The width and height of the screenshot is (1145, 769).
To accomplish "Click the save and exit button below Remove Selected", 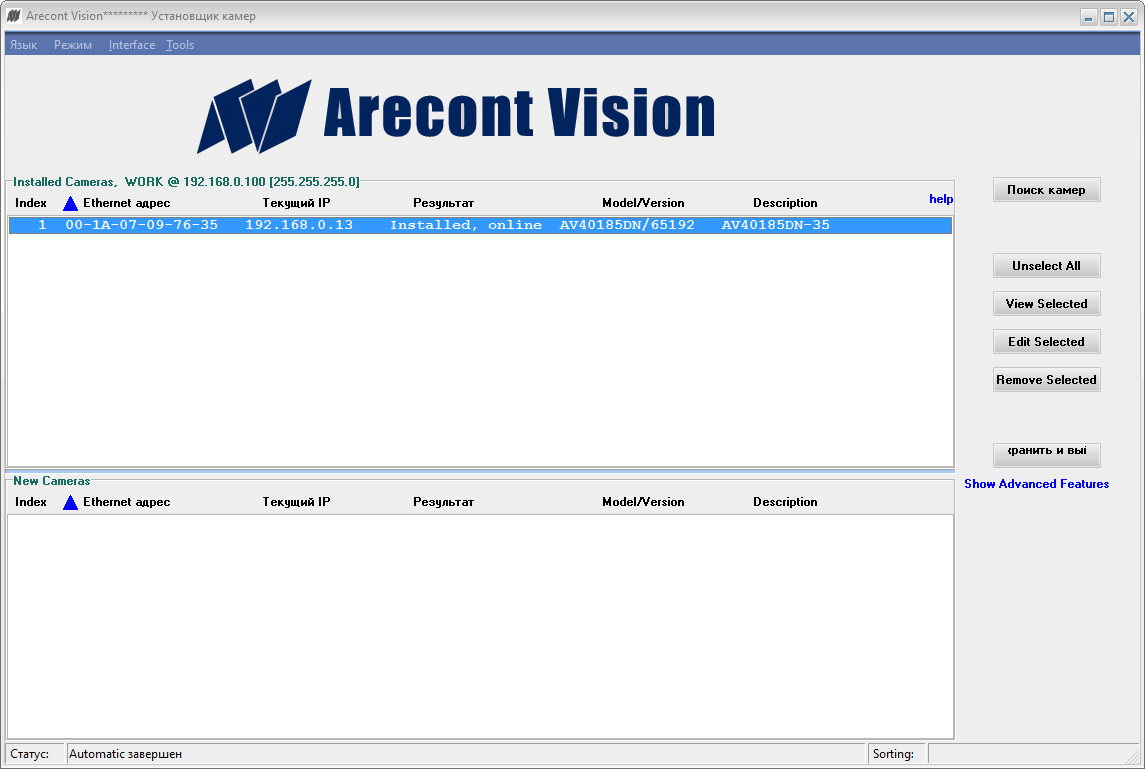I will [x=1046, y=455].
